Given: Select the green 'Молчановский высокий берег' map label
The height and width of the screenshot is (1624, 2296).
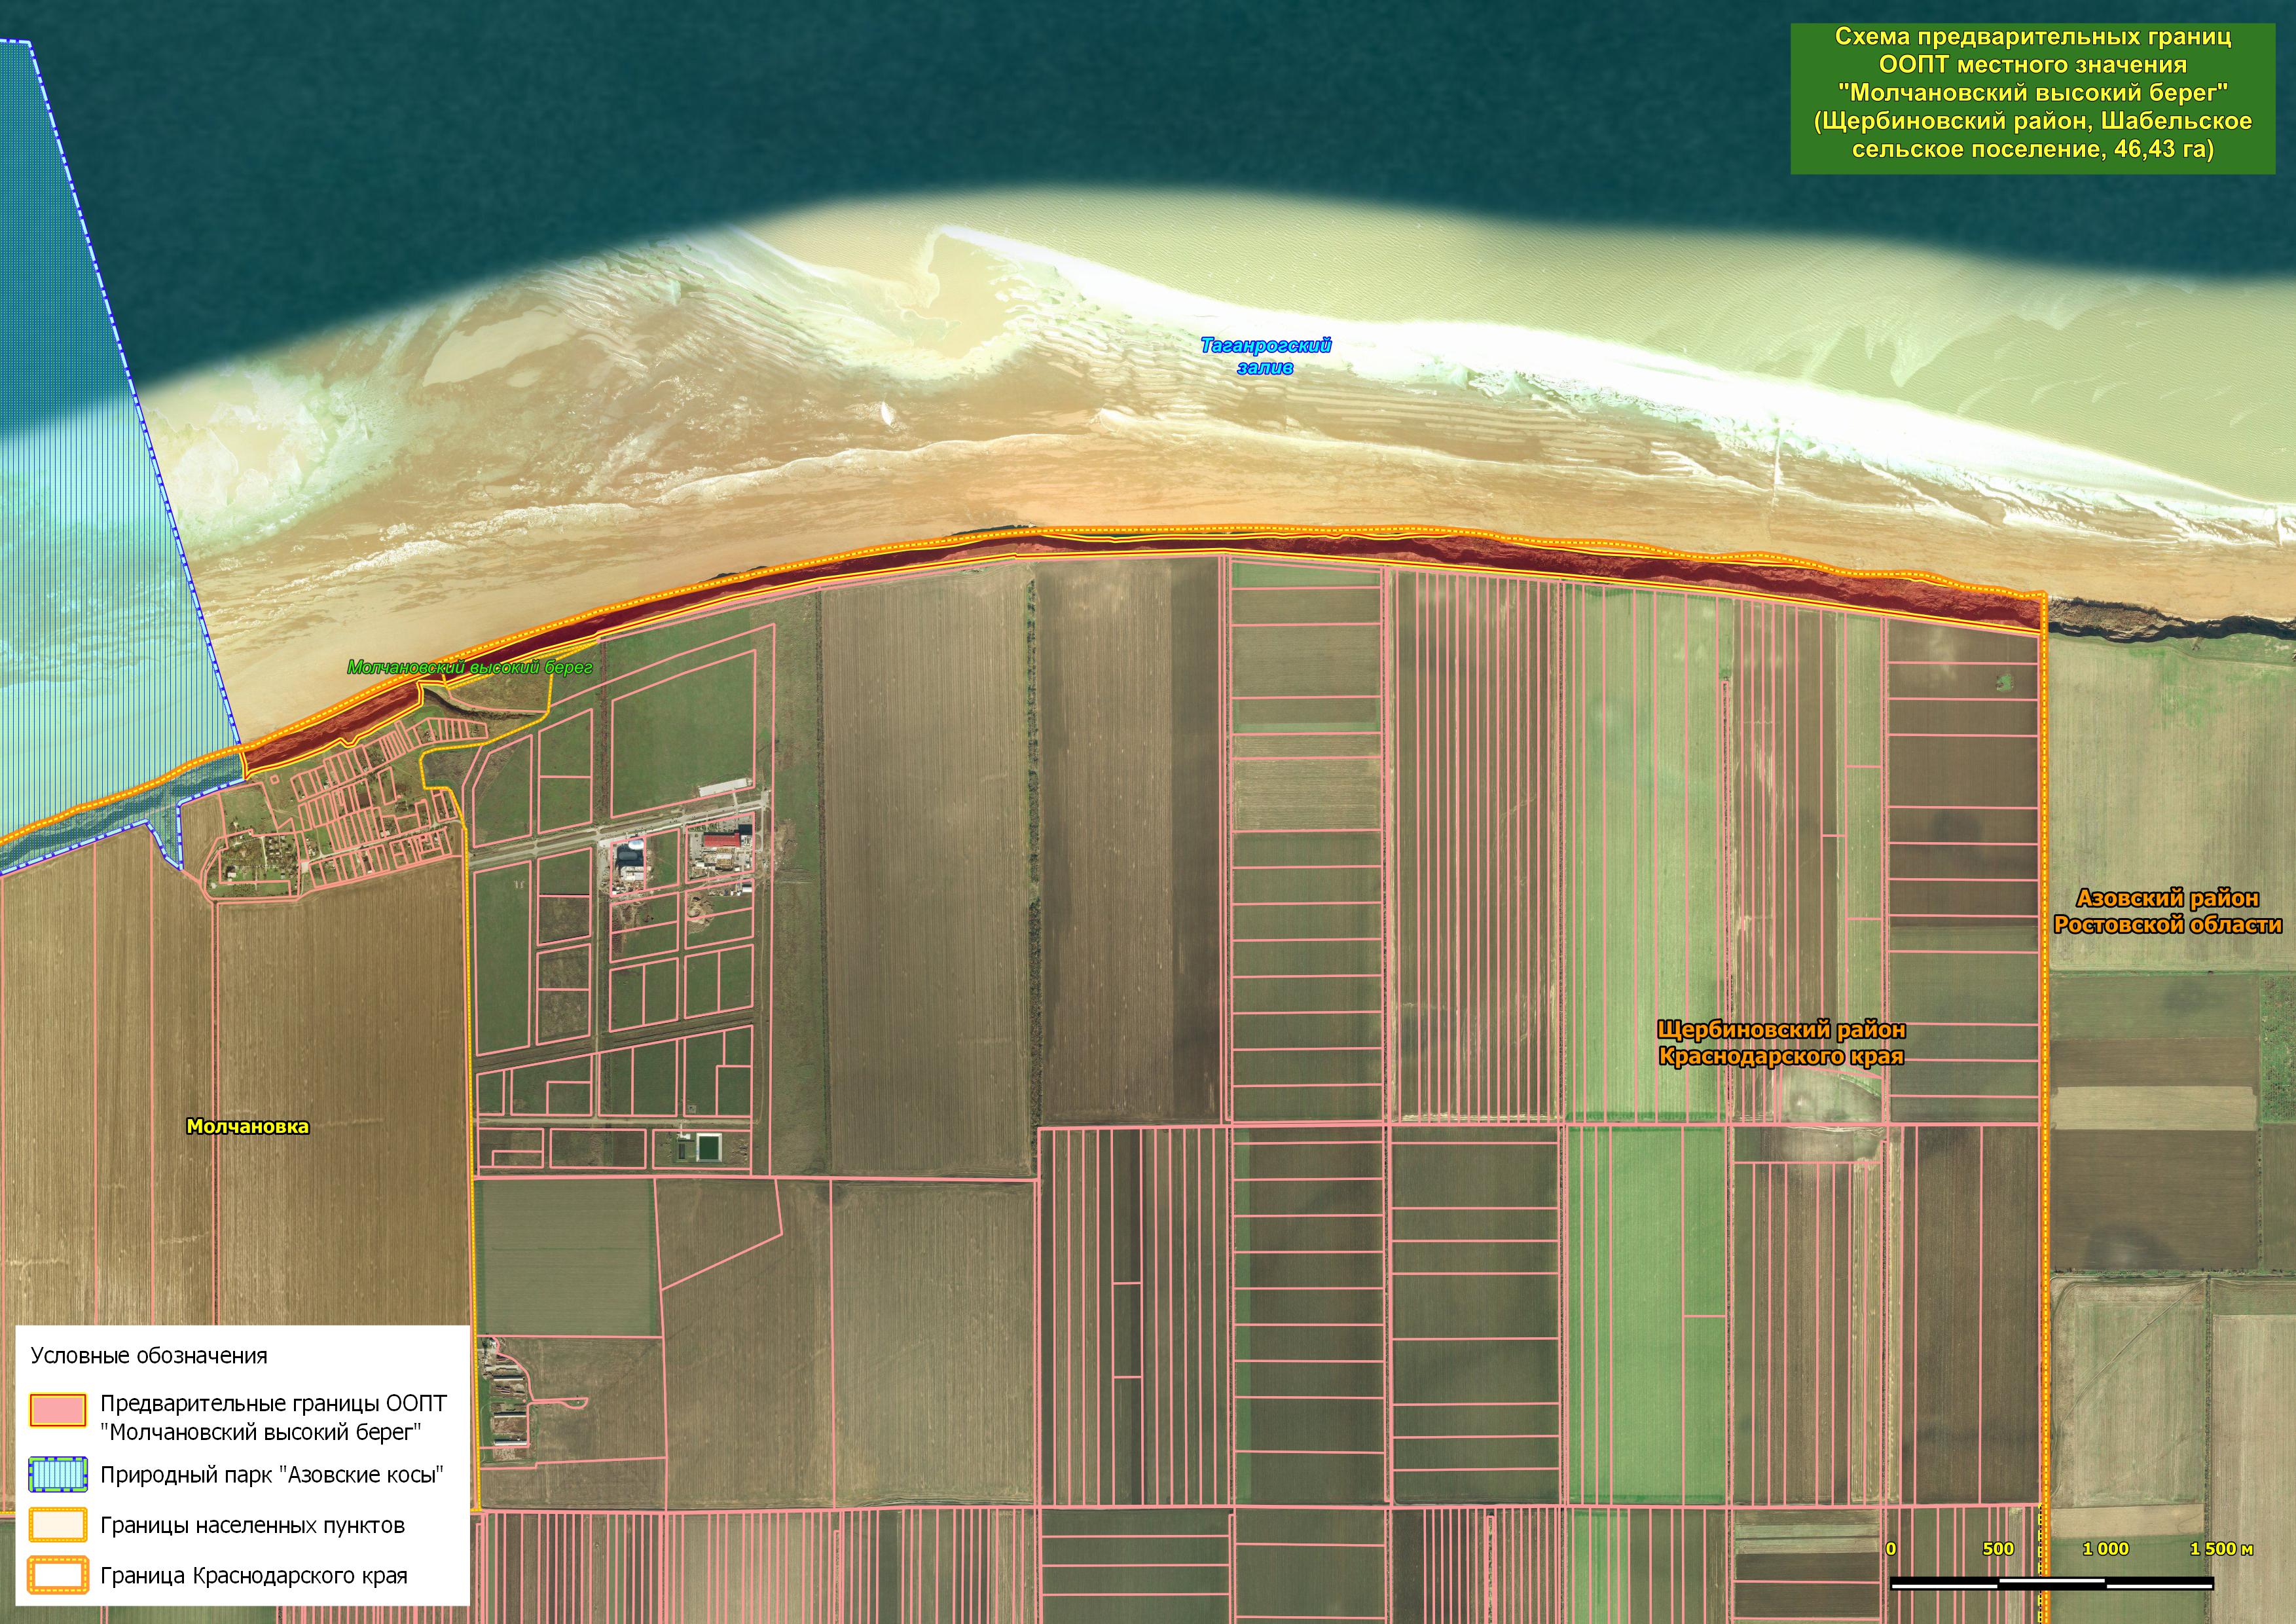Looking at the screenshot, I should coord(470,667).
